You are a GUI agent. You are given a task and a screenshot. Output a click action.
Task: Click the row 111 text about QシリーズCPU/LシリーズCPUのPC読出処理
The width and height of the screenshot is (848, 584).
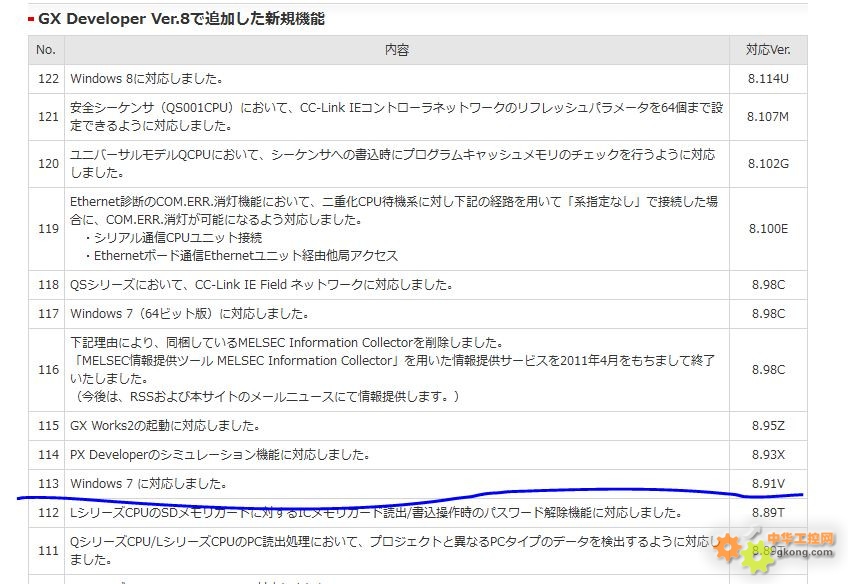point(394,550)
